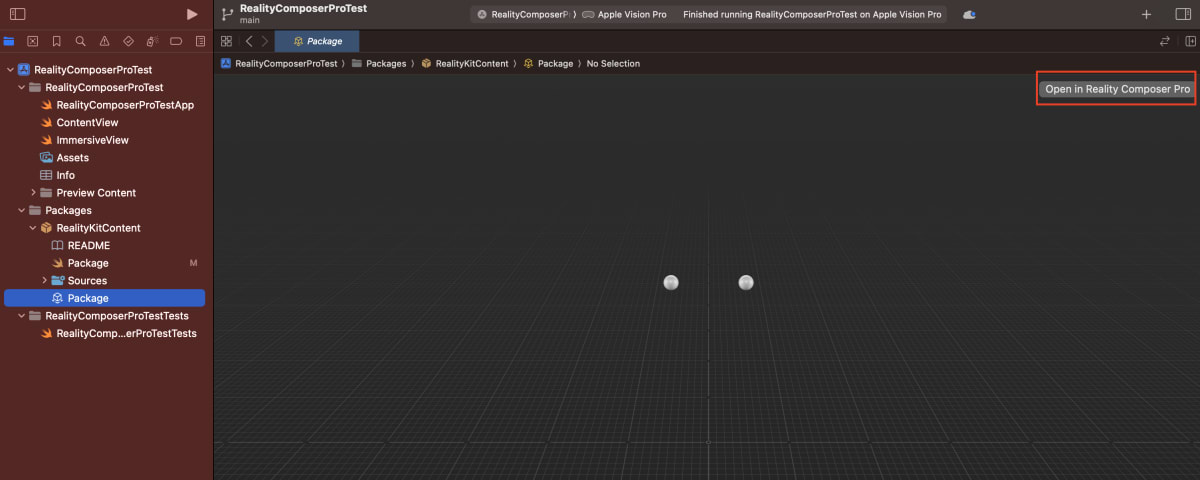
Task: Click the RealityComposerProTest project title
Action: pyautogui.click(x=303, y=8)
